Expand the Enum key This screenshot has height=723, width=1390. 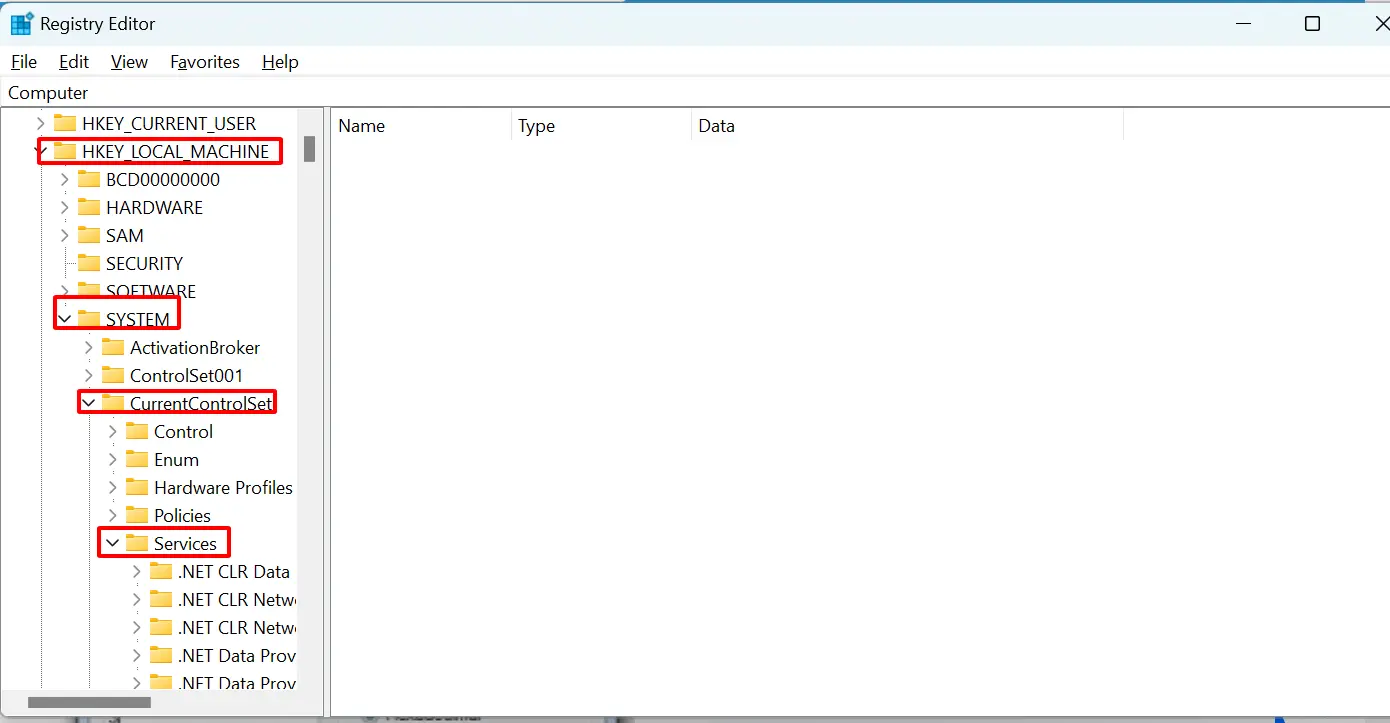click(x=113, y=459)
